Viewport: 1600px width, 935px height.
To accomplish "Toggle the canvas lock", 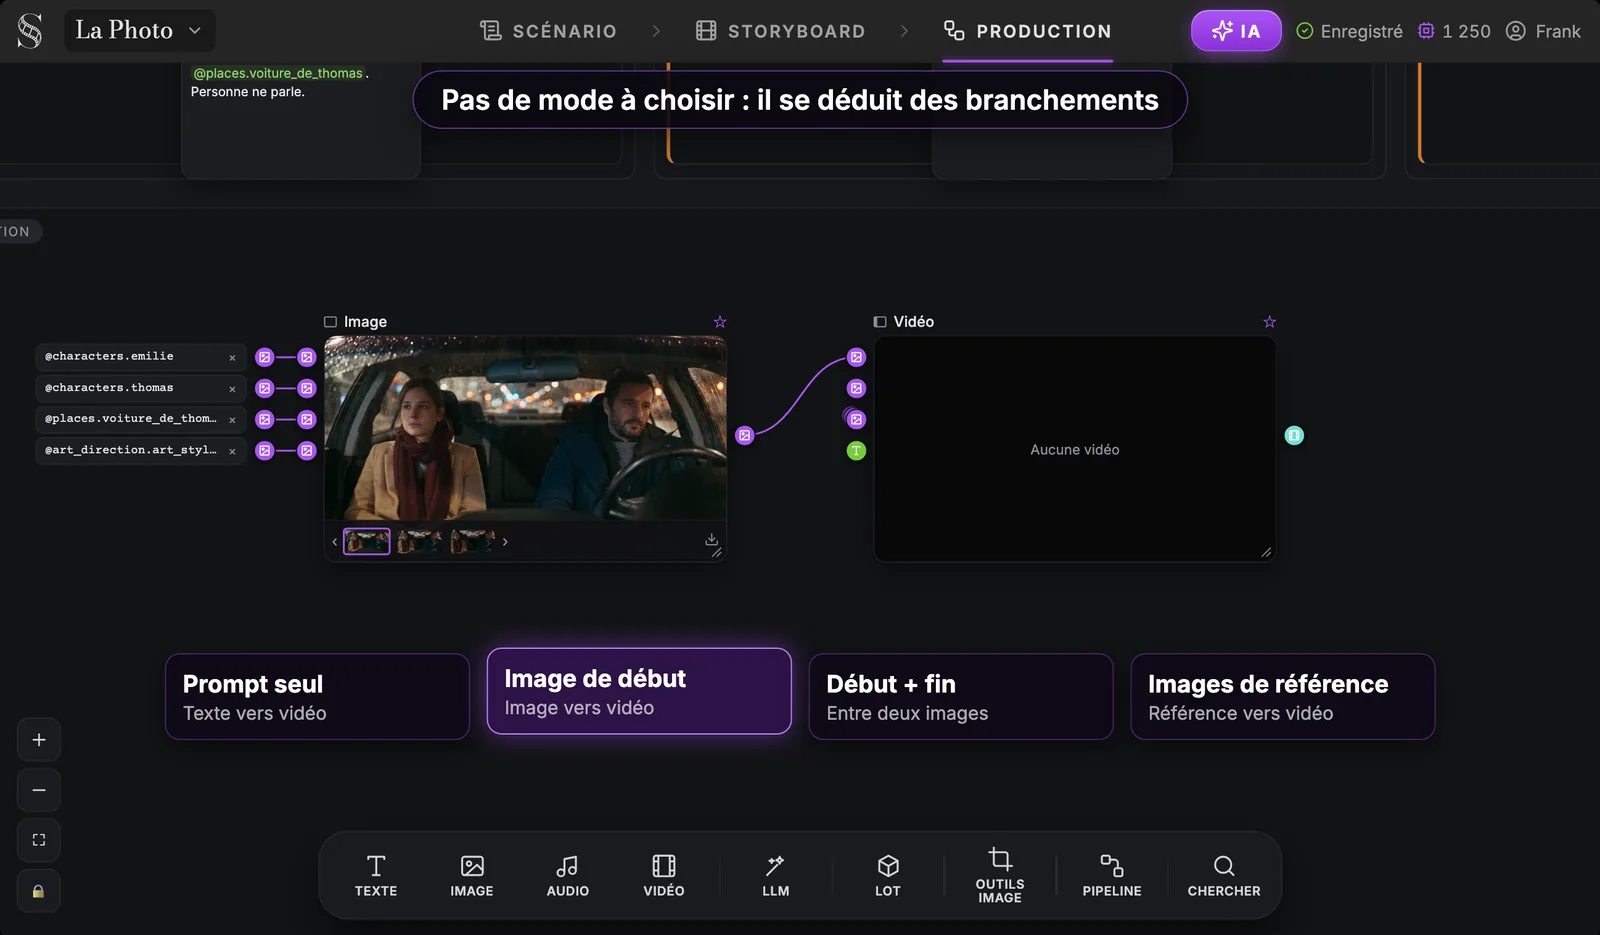I will pyautogui.click(x=39, y=891).
